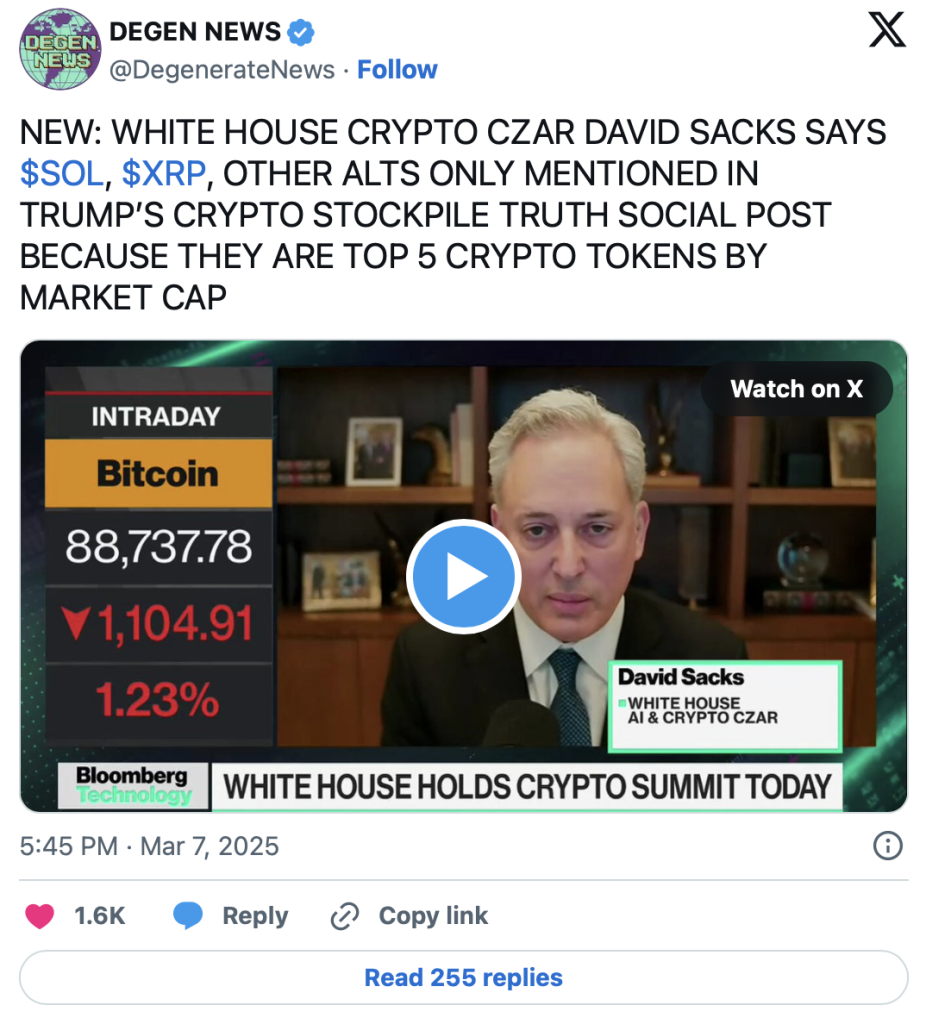Image resolution: width=926 pixels, height=1024 pixels.
Task: Like the tweet with the heart icon
Action: click(x=39, y=916)
